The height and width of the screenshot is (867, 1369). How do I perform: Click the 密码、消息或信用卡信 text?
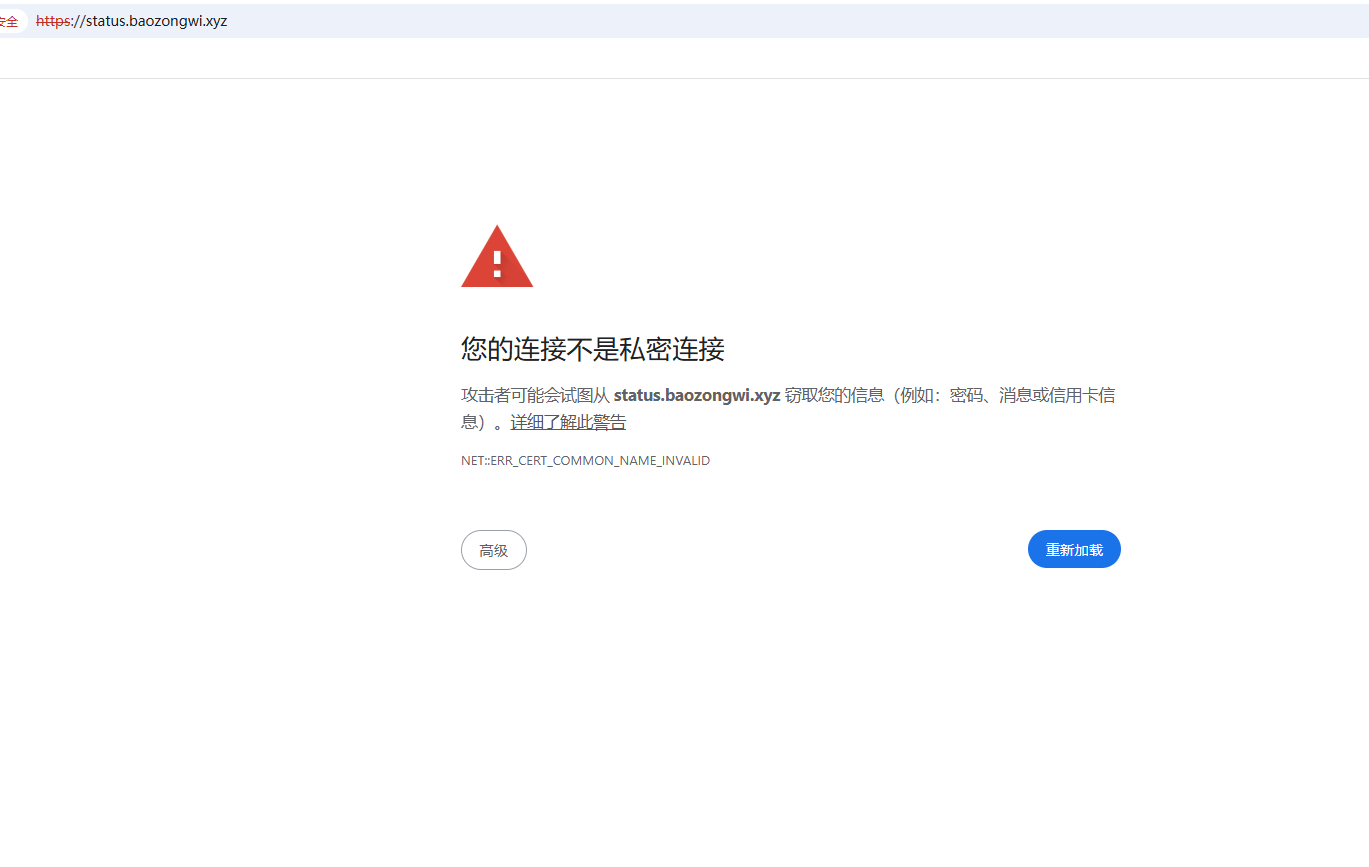click(x=1033, y=395)
